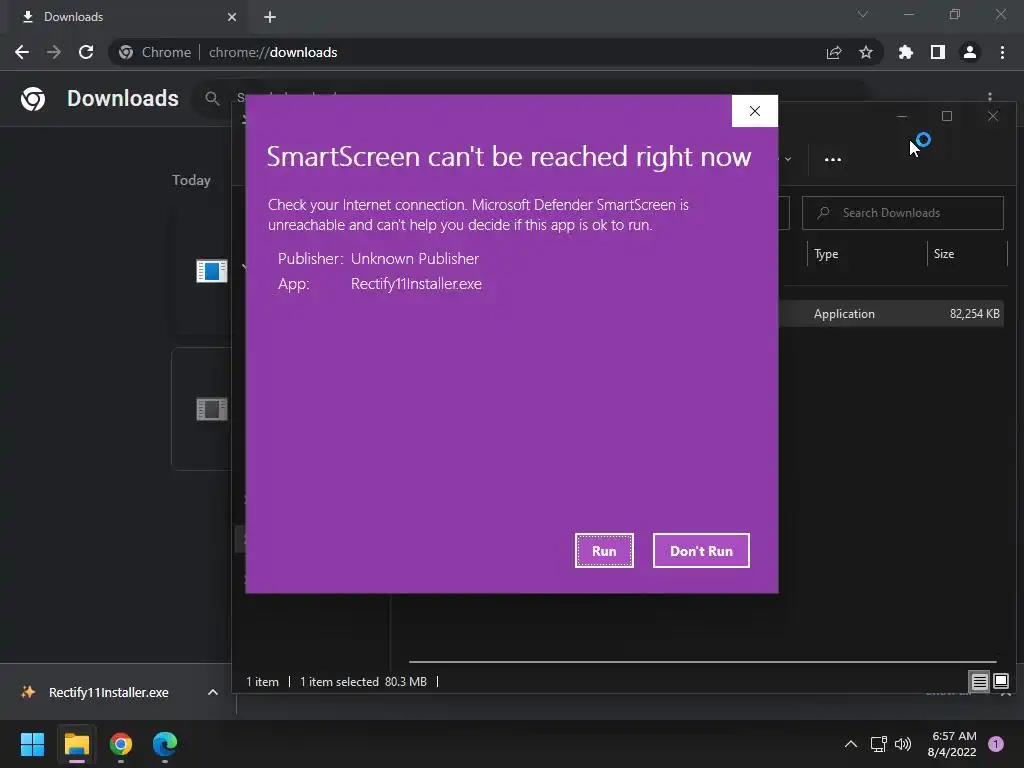The width and height of the screenshot is (1024, 768).
Task: Open a new Chrome tab
Action: tap(270, 17)
